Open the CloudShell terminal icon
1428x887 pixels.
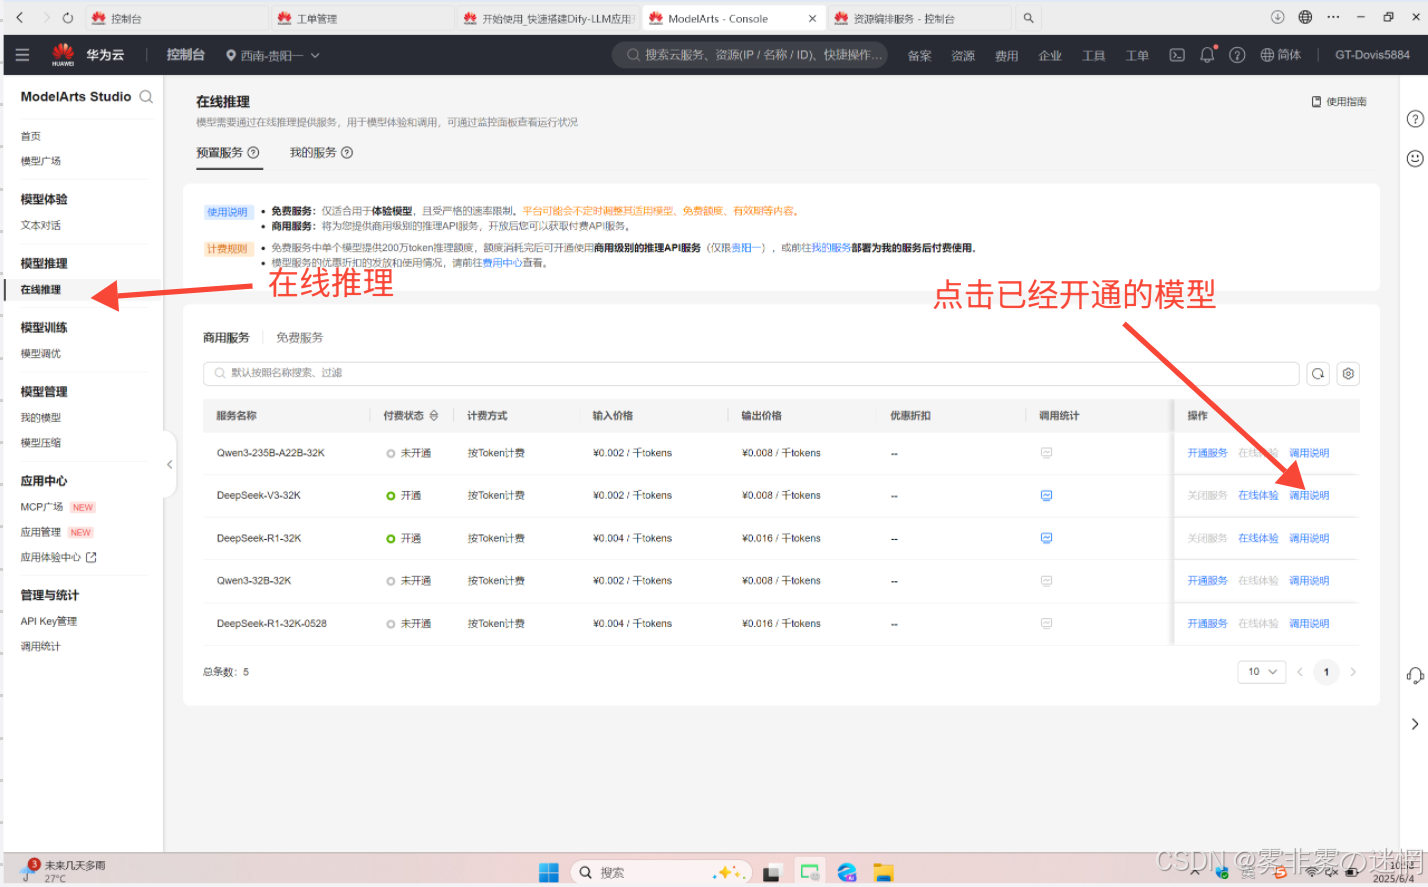pos(1177,55)
